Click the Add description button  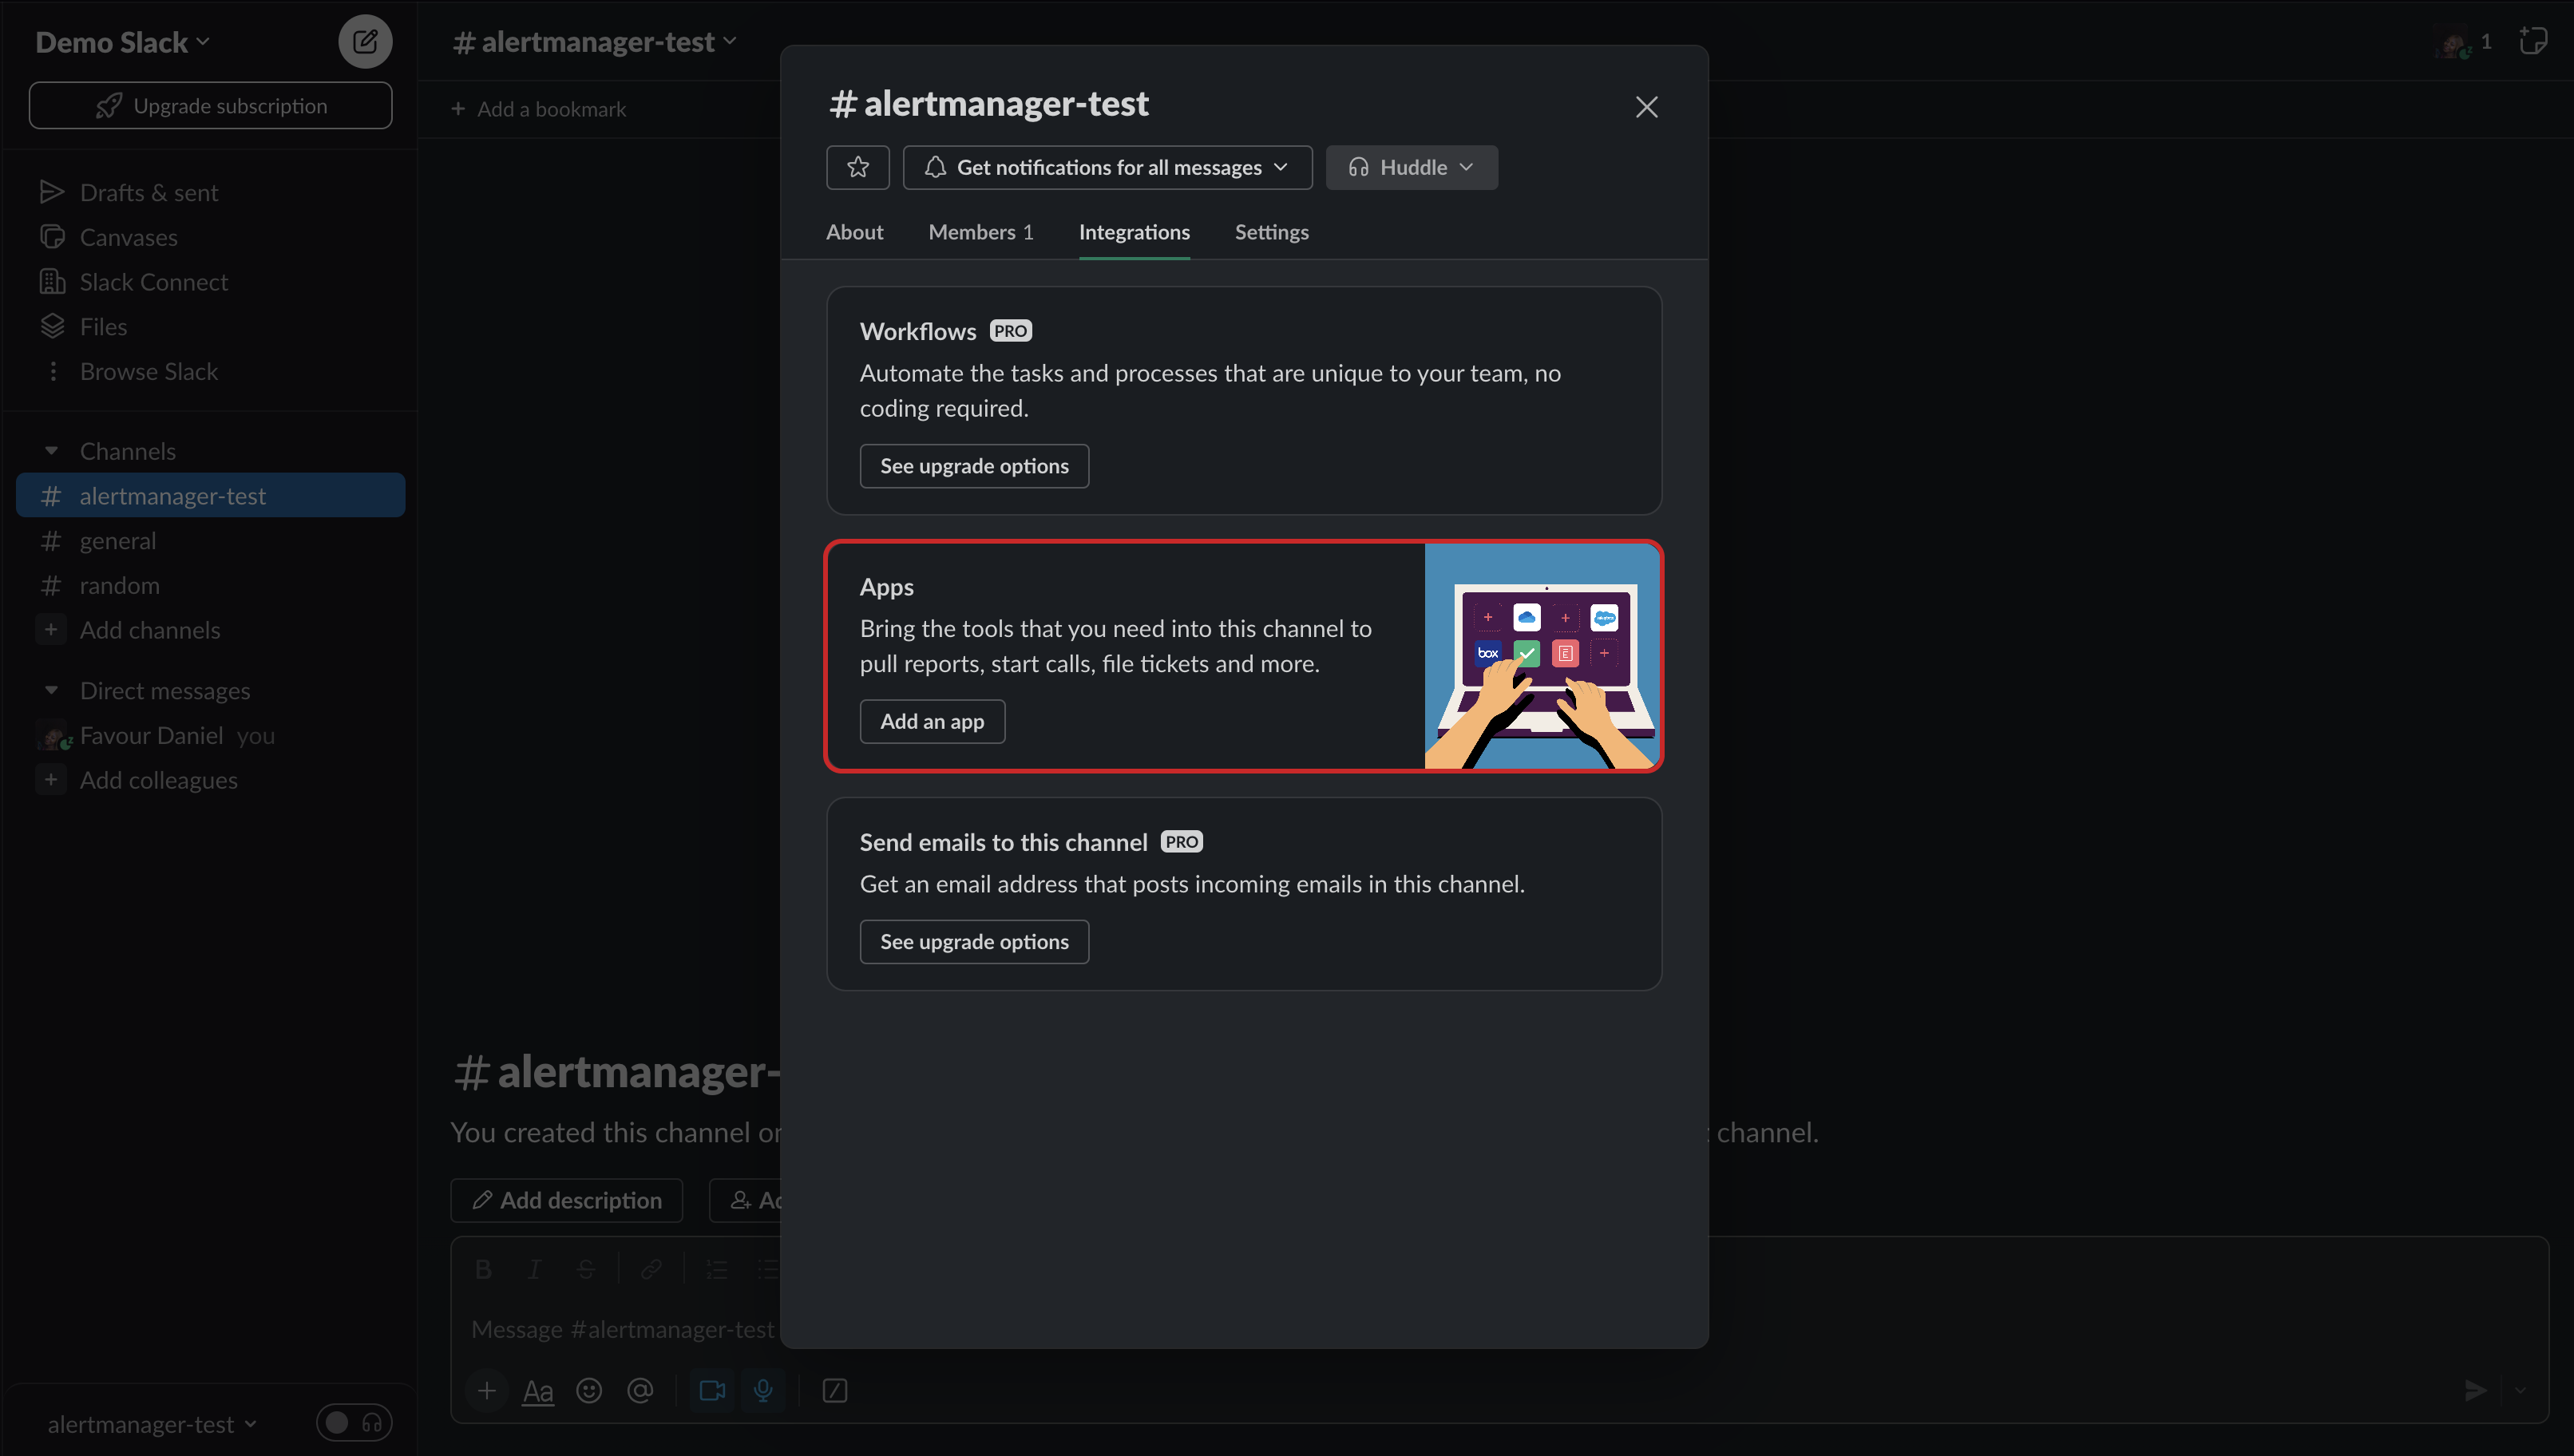click(x=567, y=1201)
